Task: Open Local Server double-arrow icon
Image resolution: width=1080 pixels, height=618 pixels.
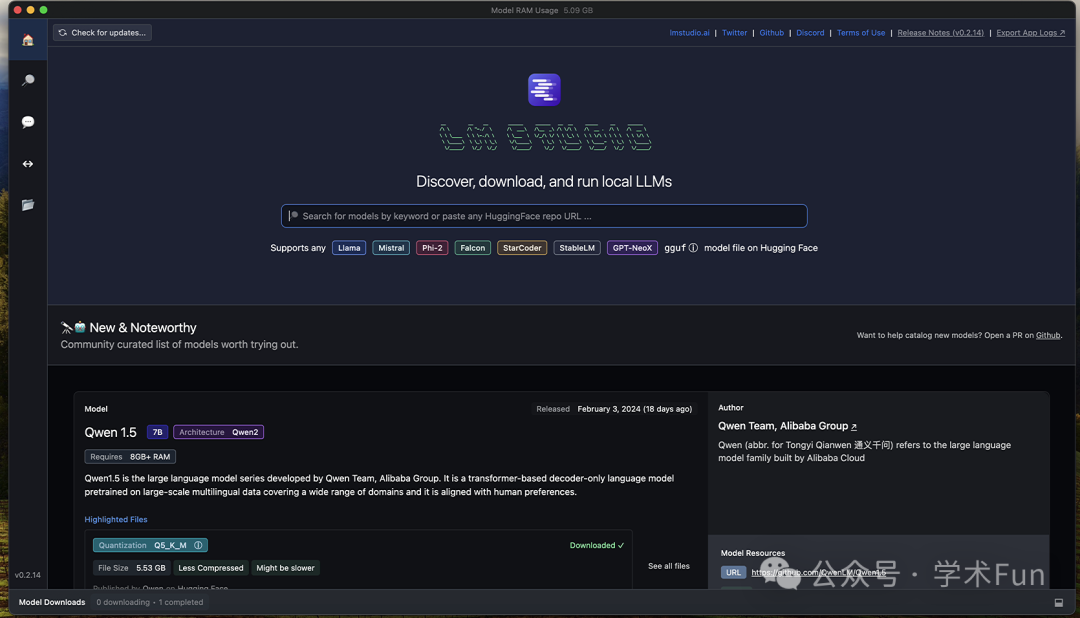Action: point(28,164)
